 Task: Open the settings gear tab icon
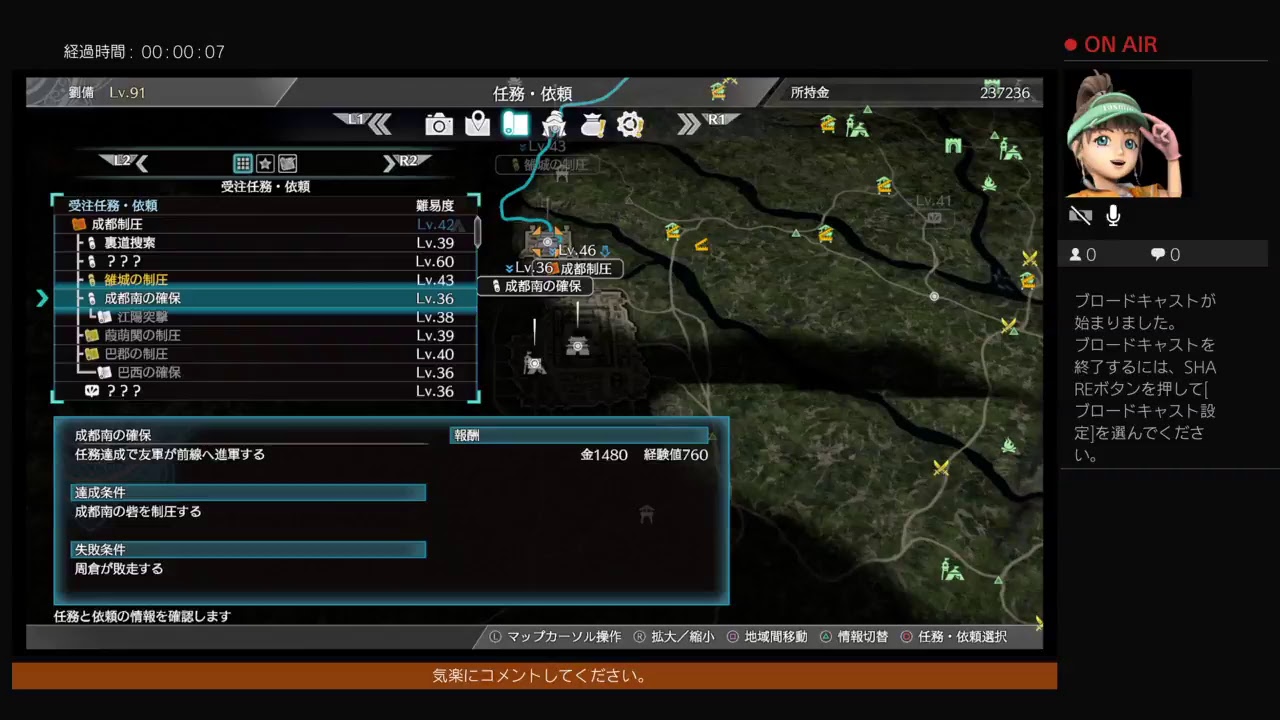pyautogui.click(x=630, y=124)
